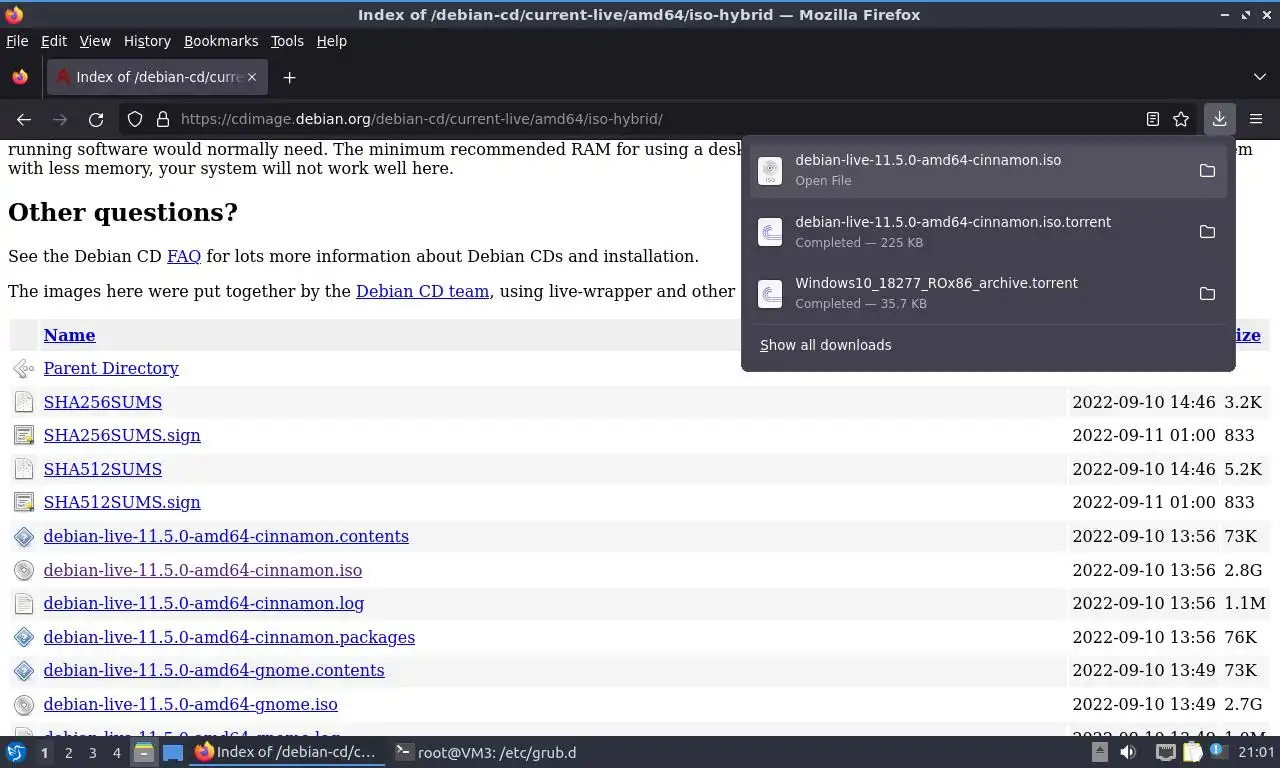This screenshot has width=1280, height=768.
Task: Select the Index of /debian-cd browser tab
Action: tap(157, 77)
